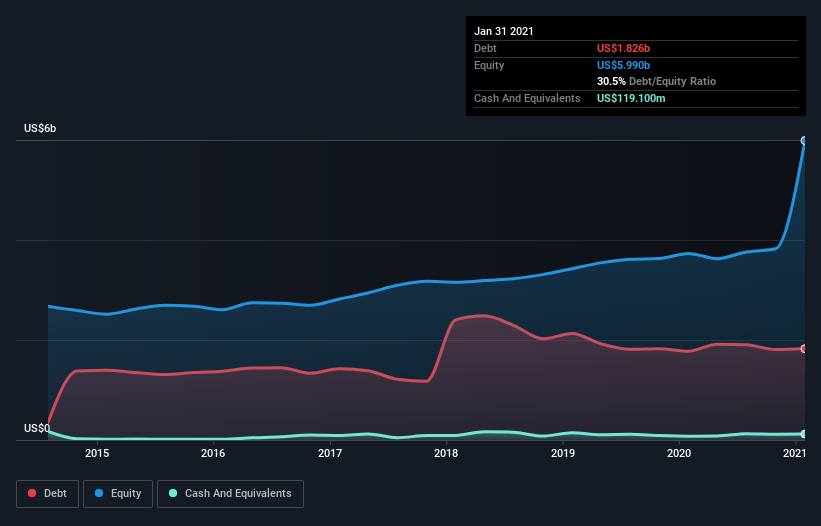Click the Equity label in tooltip
Viewport: 821px width, 526px height.
[x=489, y=65]
